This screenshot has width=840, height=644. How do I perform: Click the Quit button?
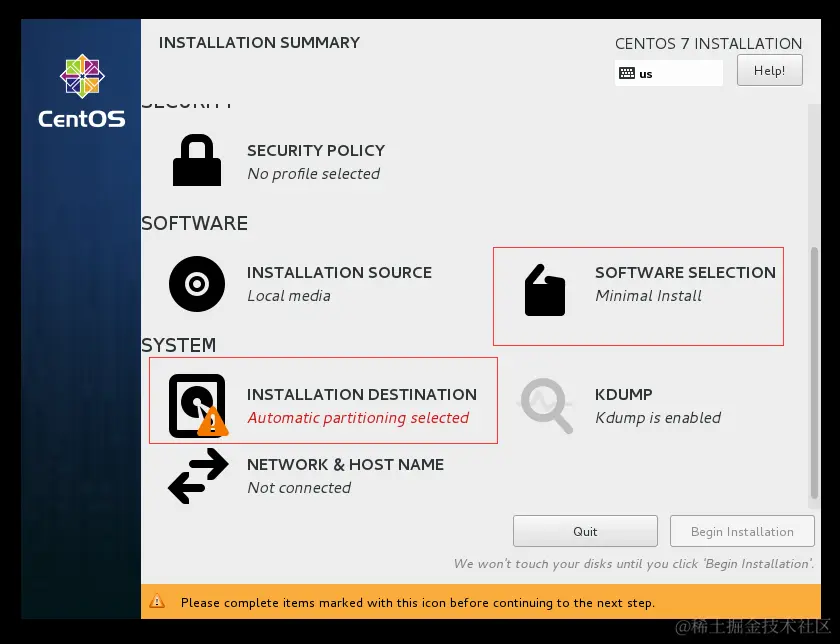click(585, 531)
